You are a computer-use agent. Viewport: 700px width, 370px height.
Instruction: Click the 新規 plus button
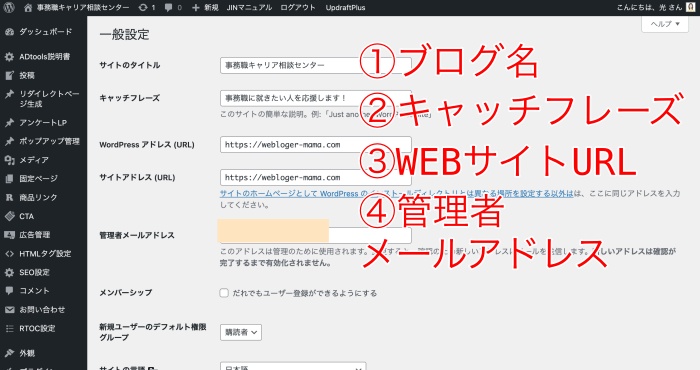205,8
